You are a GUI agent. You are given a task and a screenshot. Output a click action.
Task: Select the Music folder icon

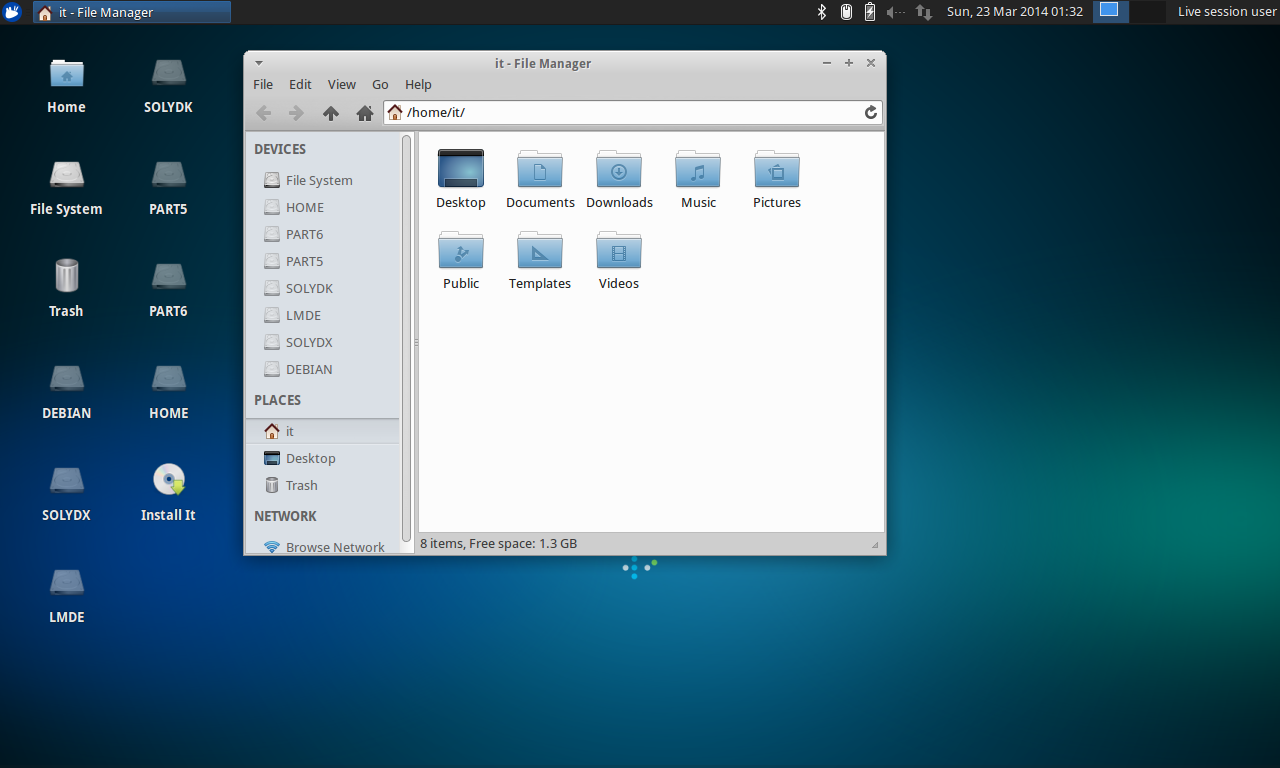click(x=698, y=169)
